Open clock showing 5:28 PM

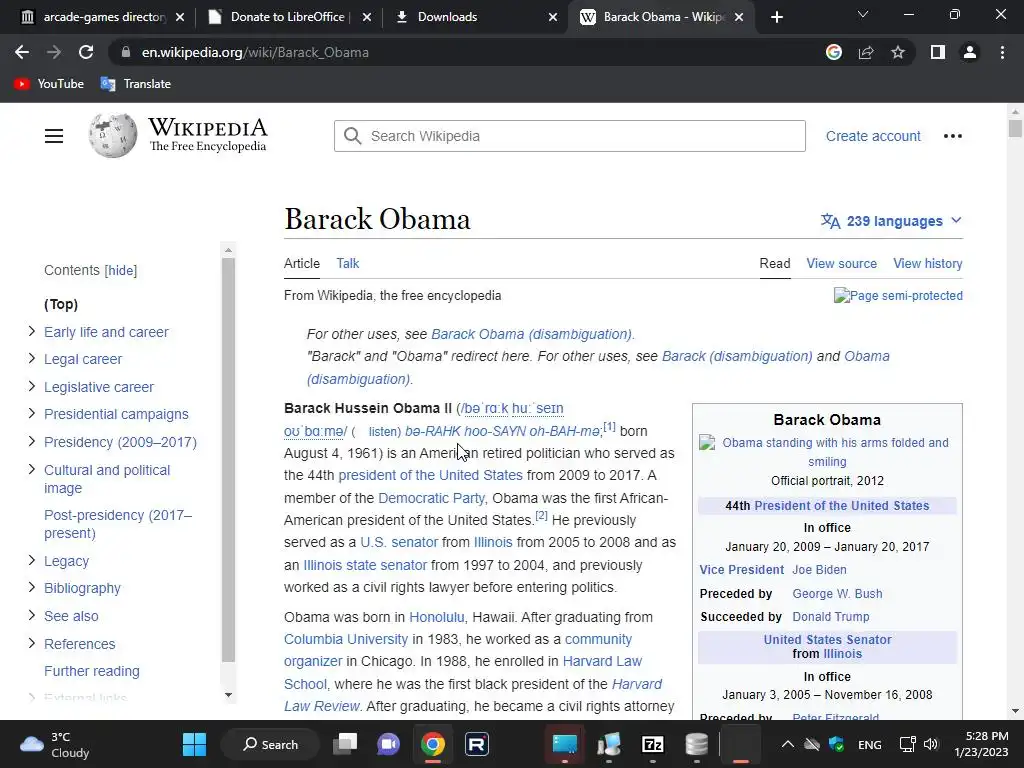pyautogui.click(x=981, y=744)
